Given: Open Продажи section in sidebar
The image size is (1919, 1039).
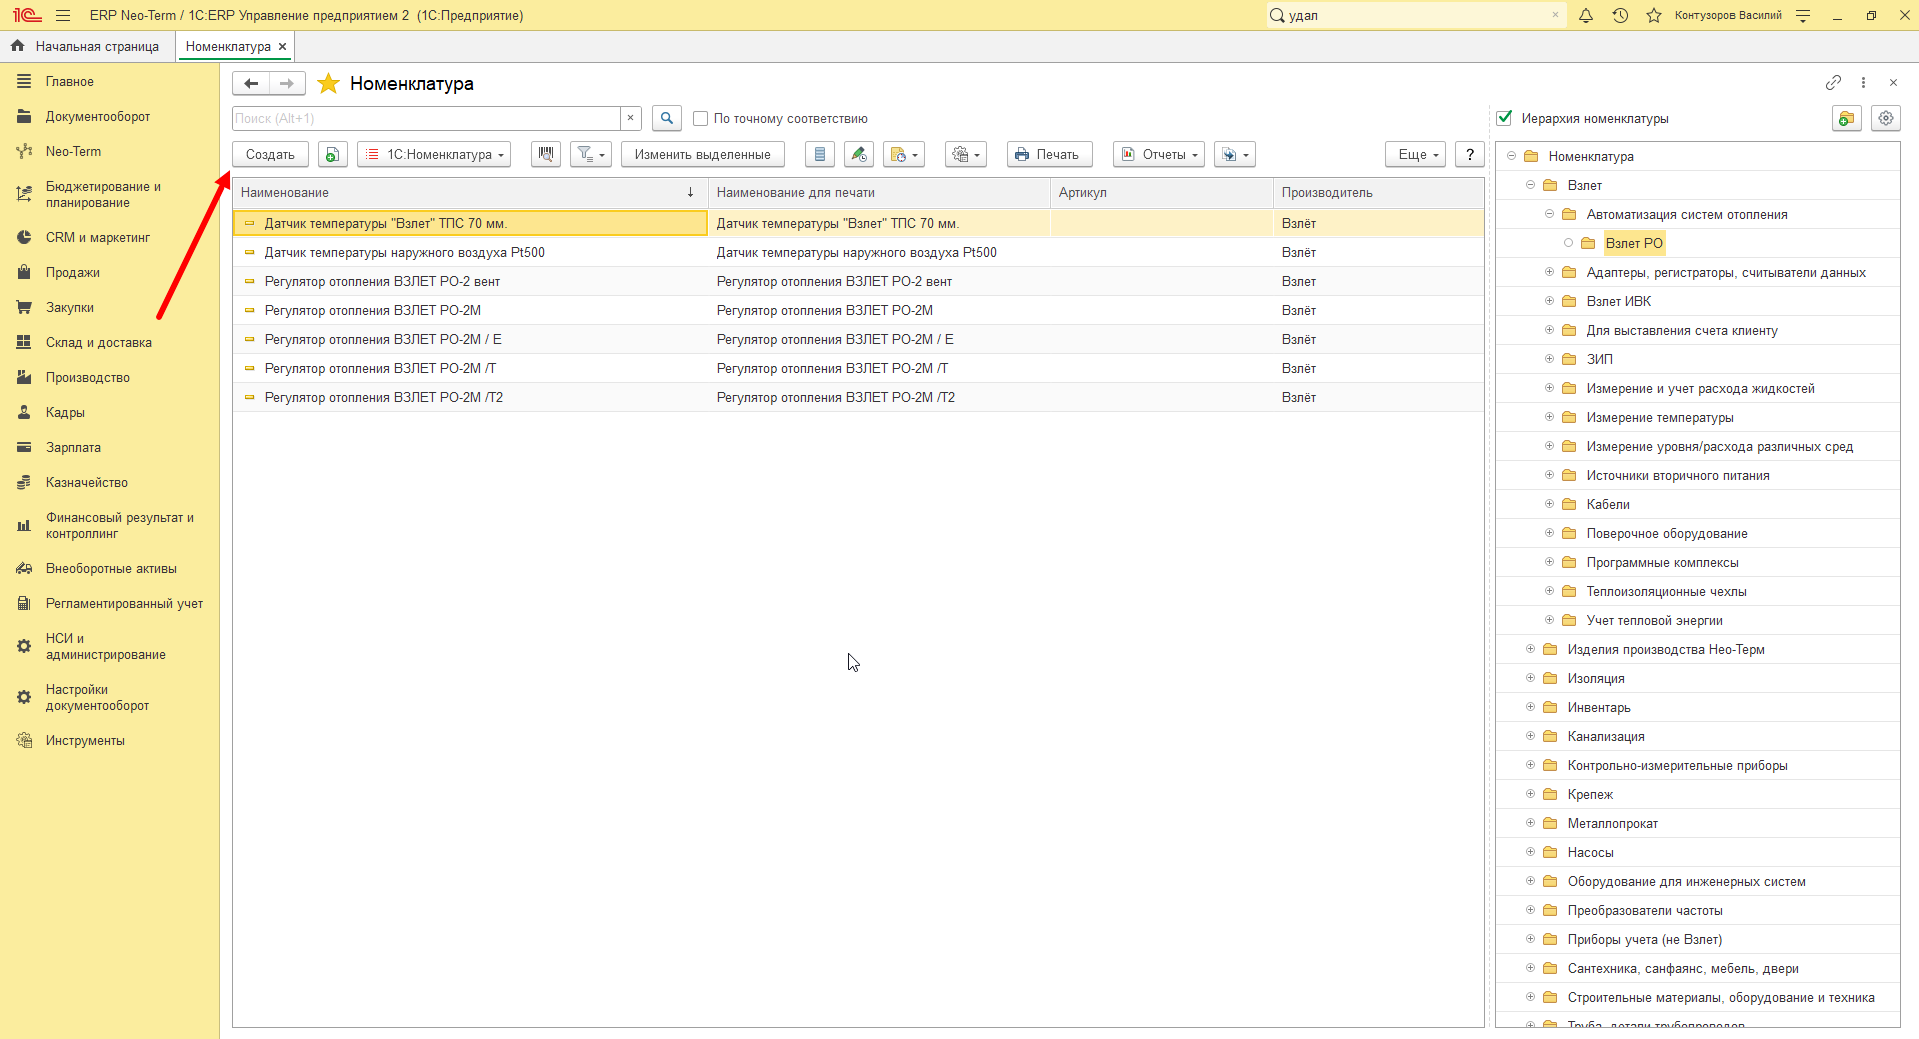Looking at the screenshot, I should [73, 273].
